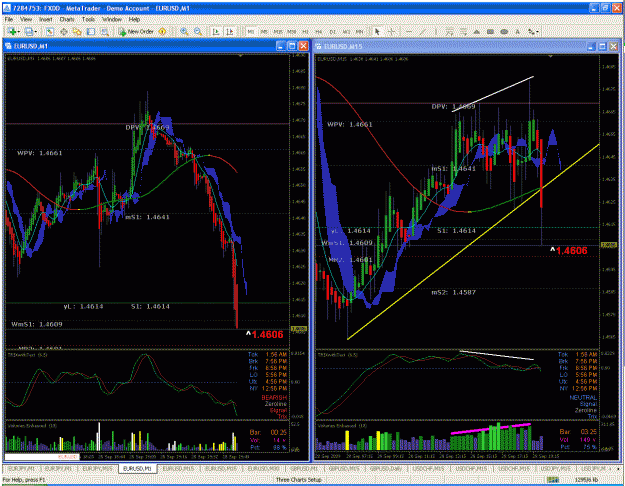Open the Profiles icon in the toolbar
The image size is (625, 486).
tap(29, 31)
